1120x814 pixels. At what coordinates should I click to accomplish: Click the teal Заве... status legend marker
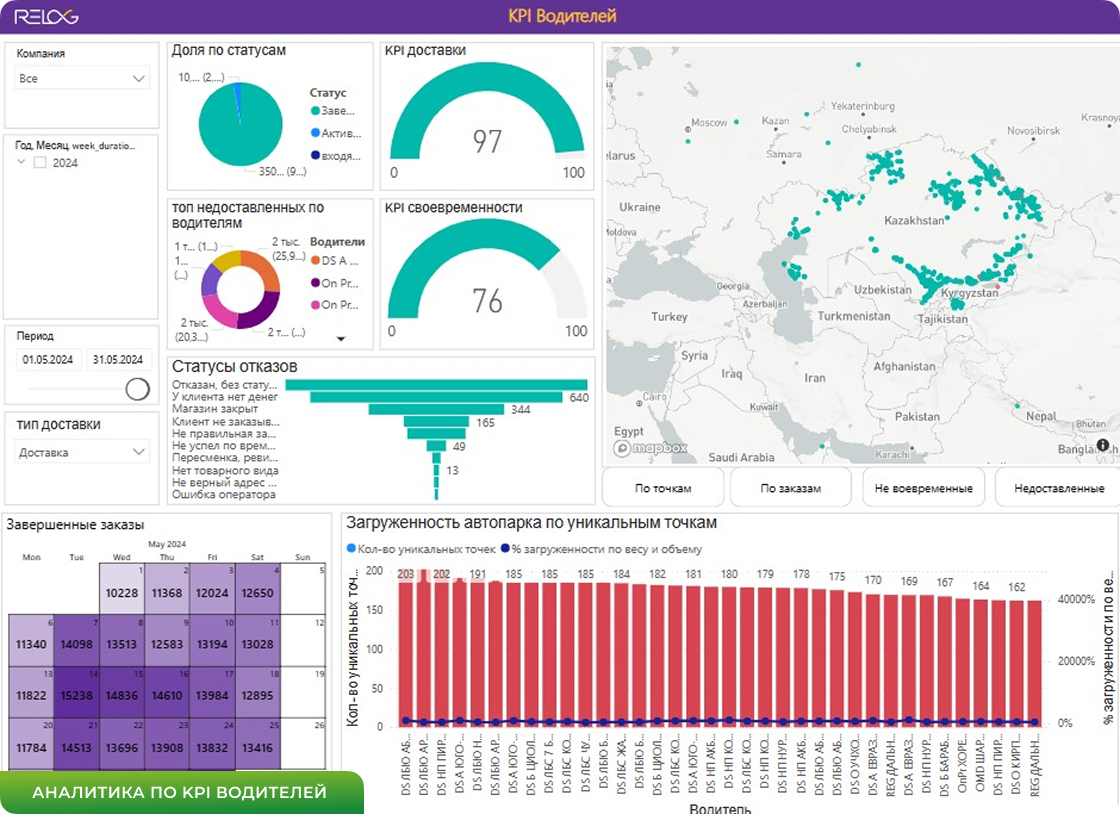click(315, 111)
